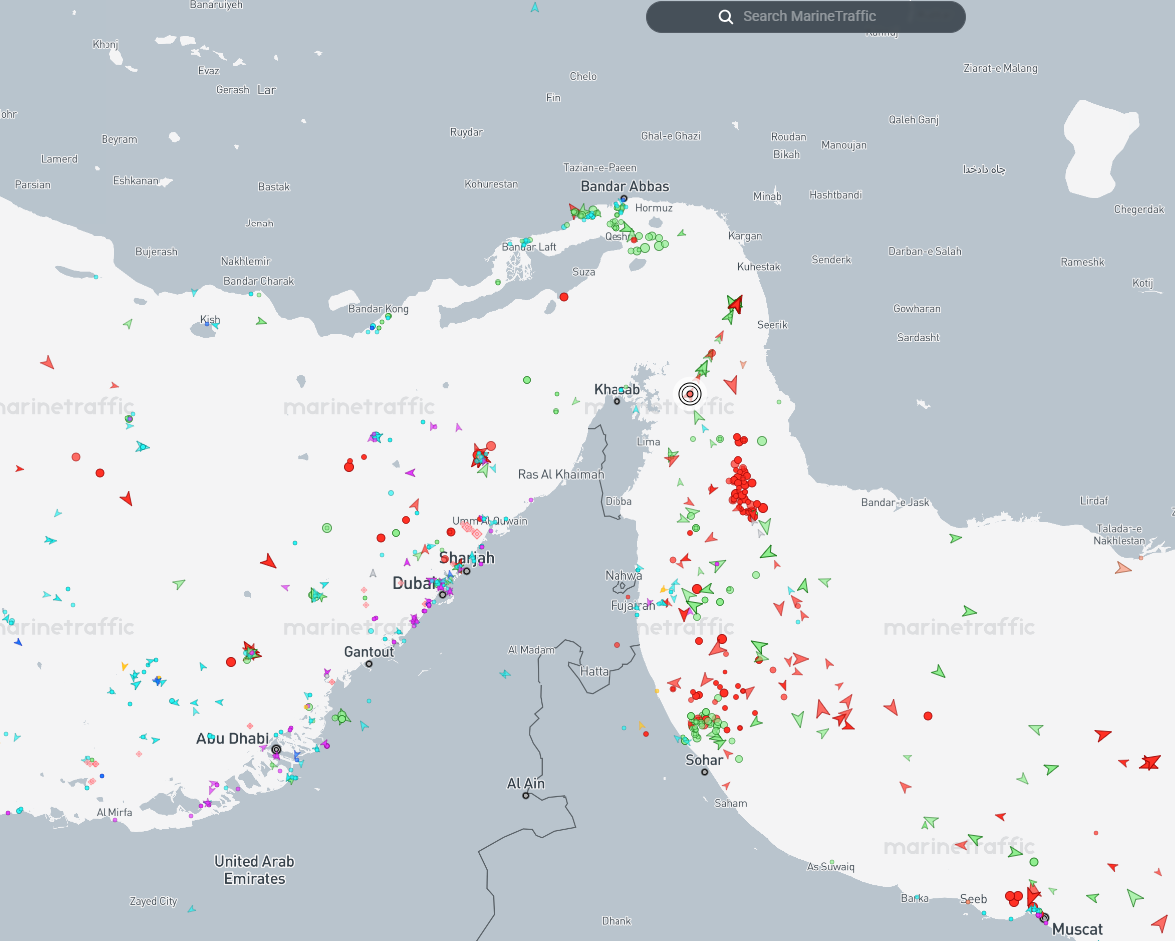Click the Bandar Abbas city label
The width and height of the screenshot is (1175, 941).
(x=625, y=187)
